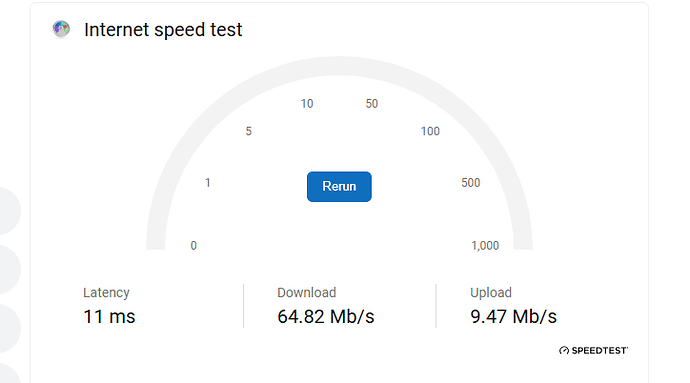Click the 1,000 gauge marker

[485, 246]
